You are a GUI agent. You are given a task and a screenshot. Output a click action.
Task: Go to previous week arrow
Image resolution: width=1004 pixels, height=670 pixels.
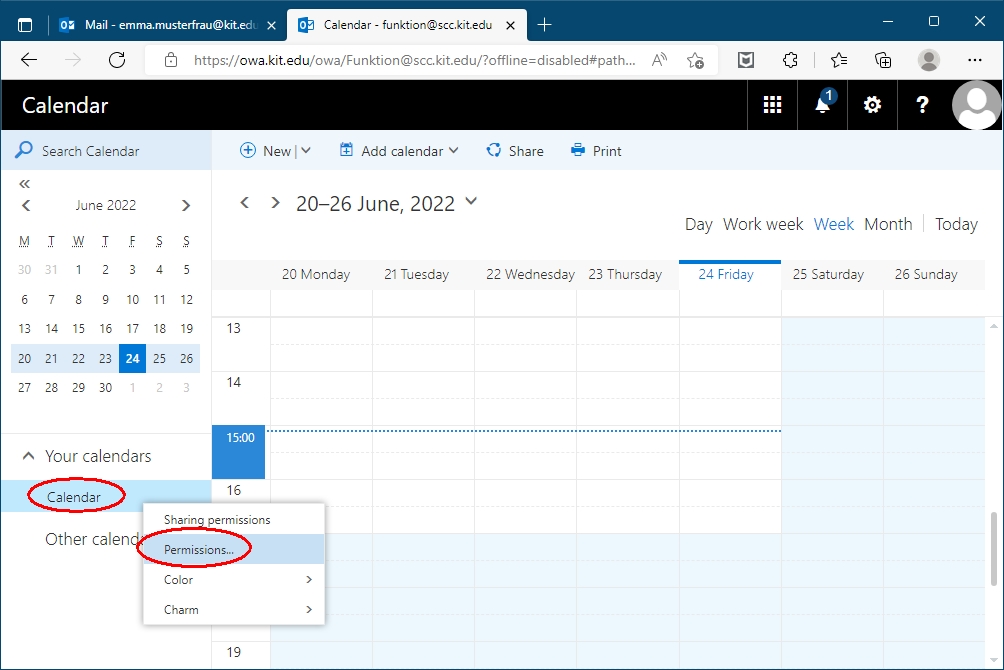click(x=244, y=203)
